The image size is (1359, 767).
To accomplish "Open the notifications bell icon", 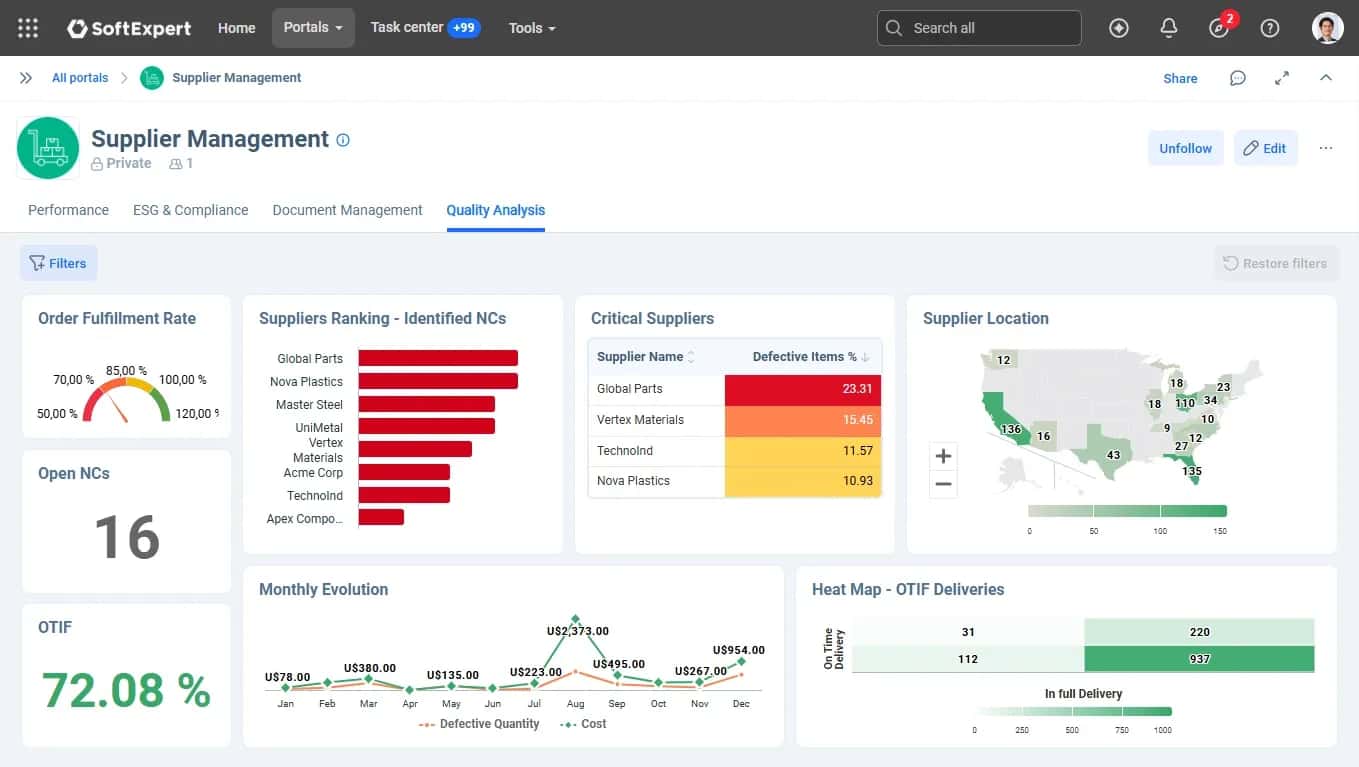I will click(1168, 28).
